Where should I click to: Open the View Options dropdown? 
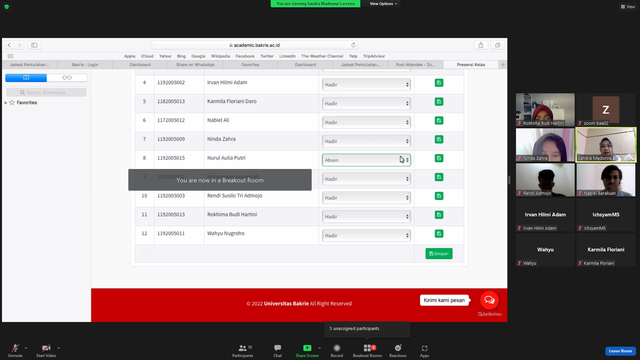[383, 4]
